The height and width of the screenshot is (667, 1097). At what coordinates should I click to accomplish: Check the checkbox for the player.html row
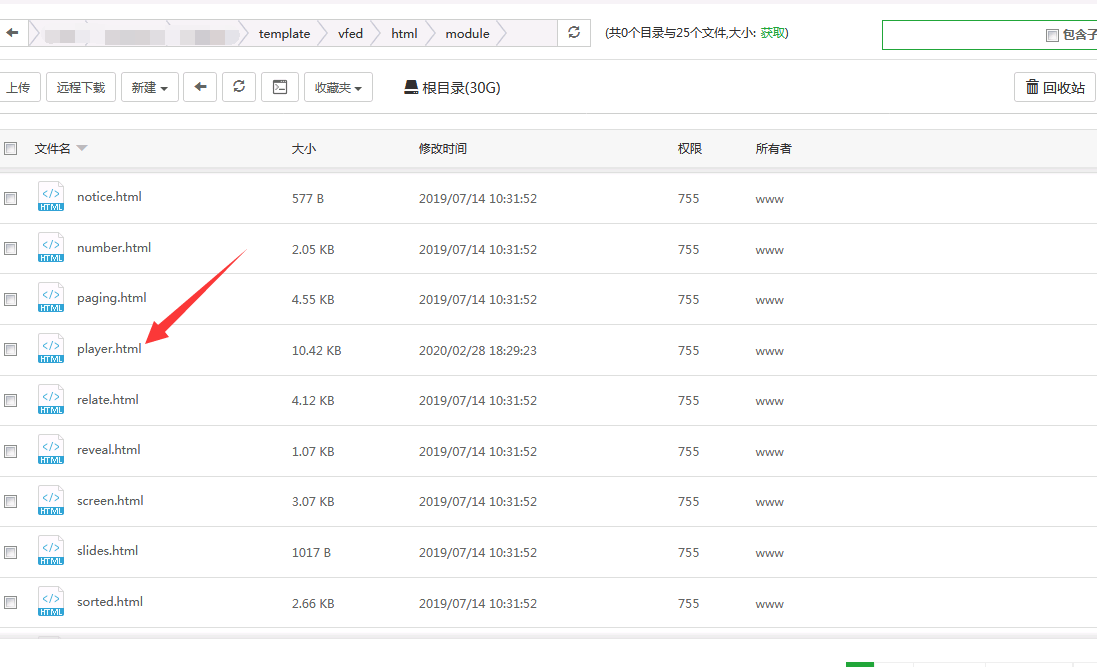pos(10,349)
